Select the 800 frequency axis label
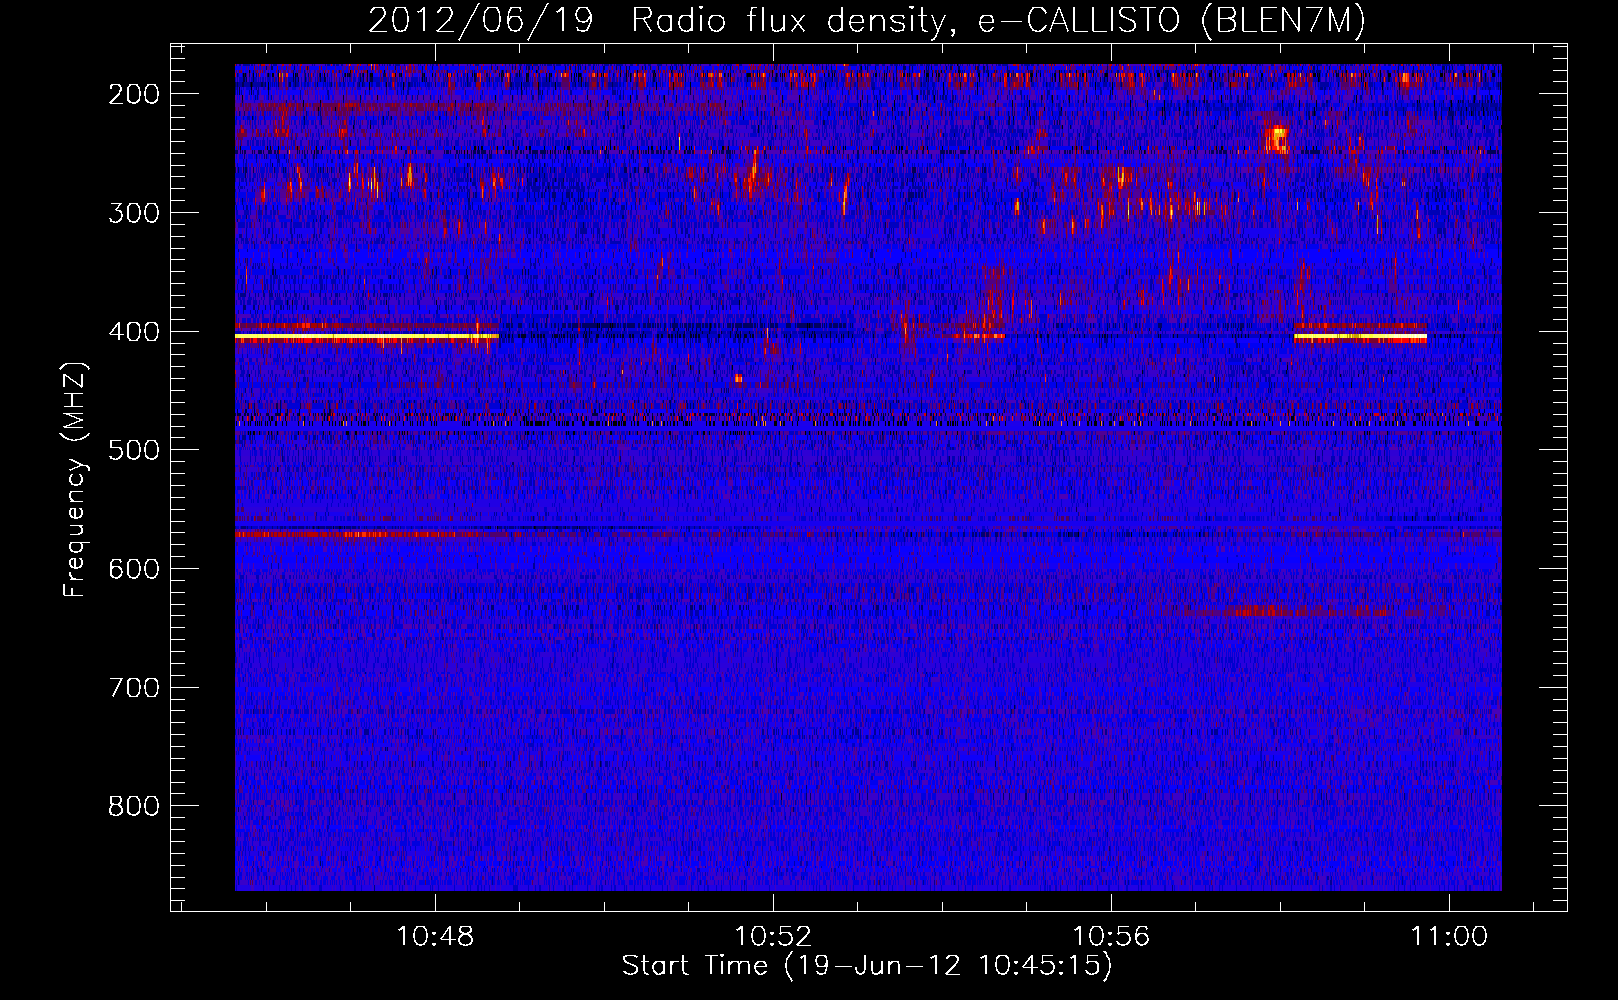Image resolution: width=1618 pixels, height=1000 pixels. pyautogui.click(x=133, y=806)
